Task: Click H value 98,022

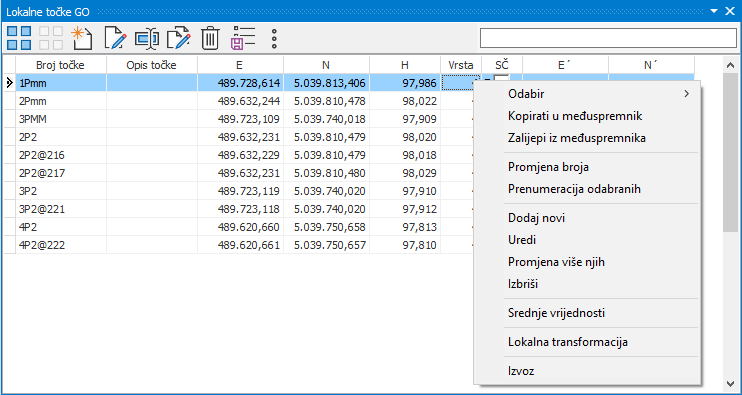Action: tap(419, 102)
